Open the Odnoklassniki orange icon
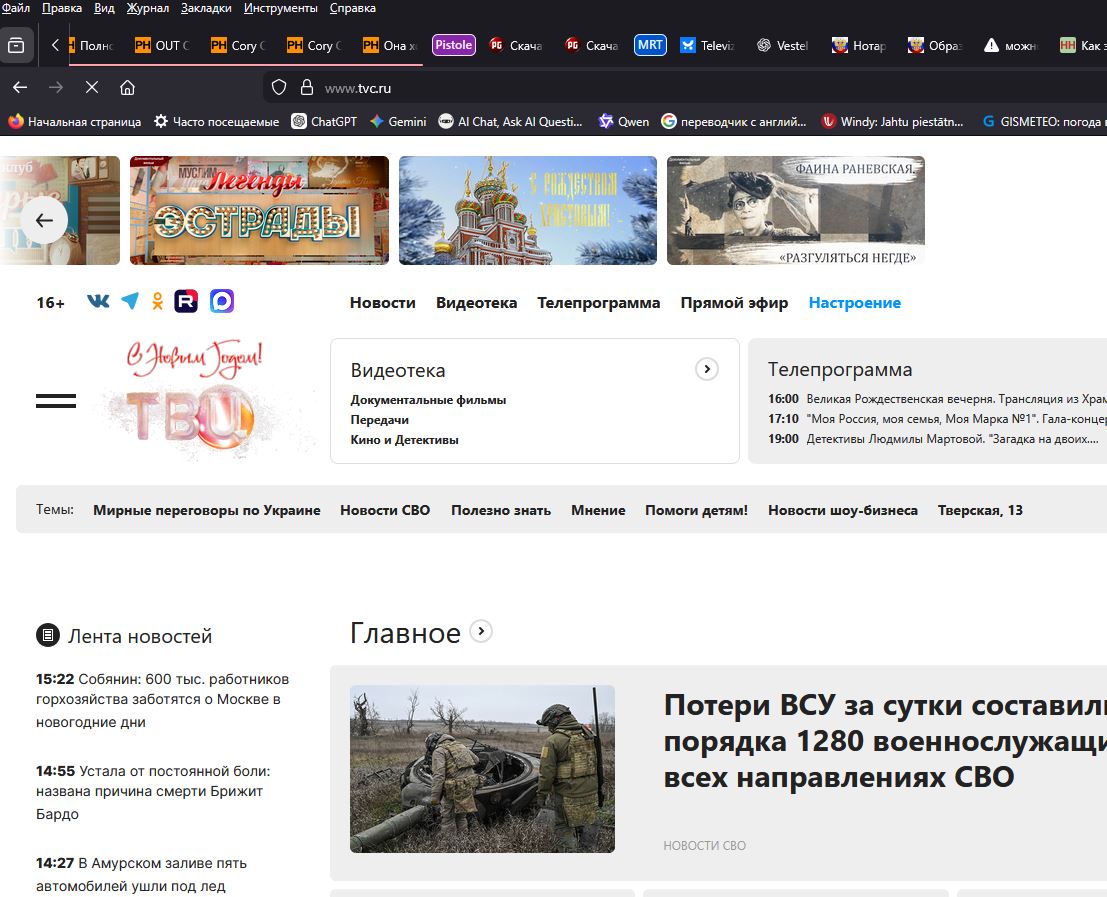Screen dimensions: 1107x897 (157, 302)
